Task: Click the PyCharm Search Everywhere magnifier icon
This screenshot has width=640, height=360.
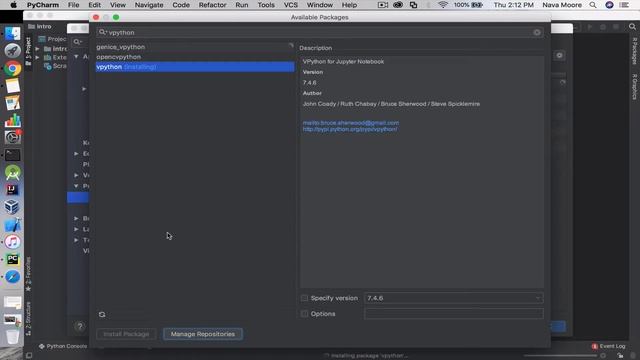Action: click(632, 27)
